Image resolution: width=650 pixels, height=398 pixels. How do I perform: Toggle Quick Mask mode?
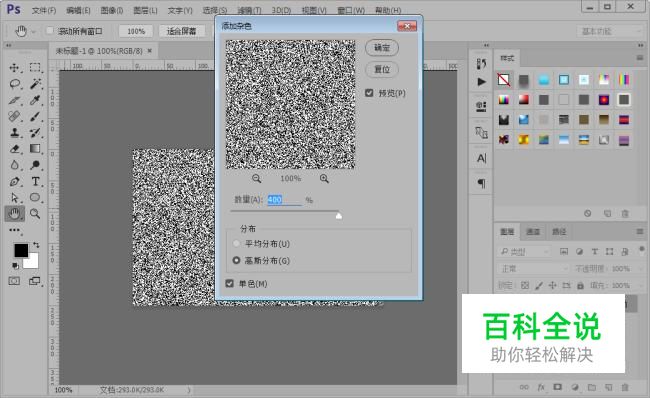tap(14, 281)
